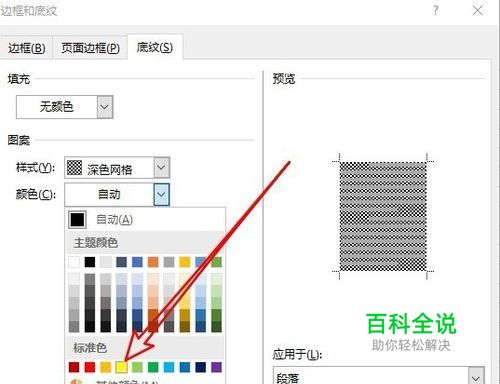This screenshot has height=384, width=500.
Task: Select the 底纹(S) tab
Action: point(155,47)
